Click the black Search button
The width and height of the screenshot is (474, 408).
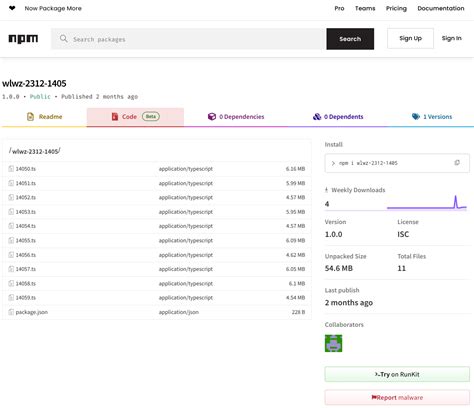350,39
